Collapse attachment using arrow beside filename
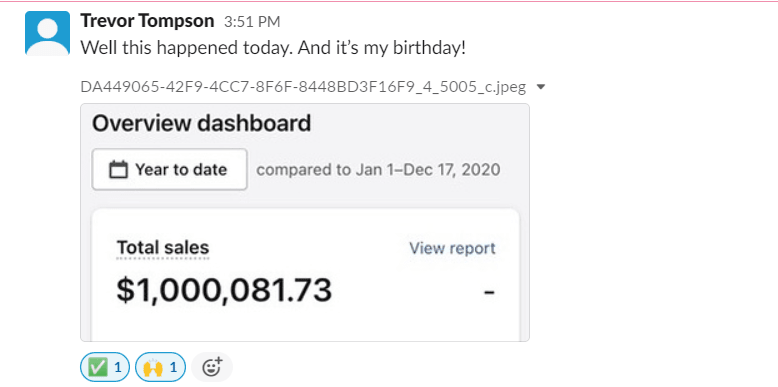The image size is (778, 387). [541, 87]
